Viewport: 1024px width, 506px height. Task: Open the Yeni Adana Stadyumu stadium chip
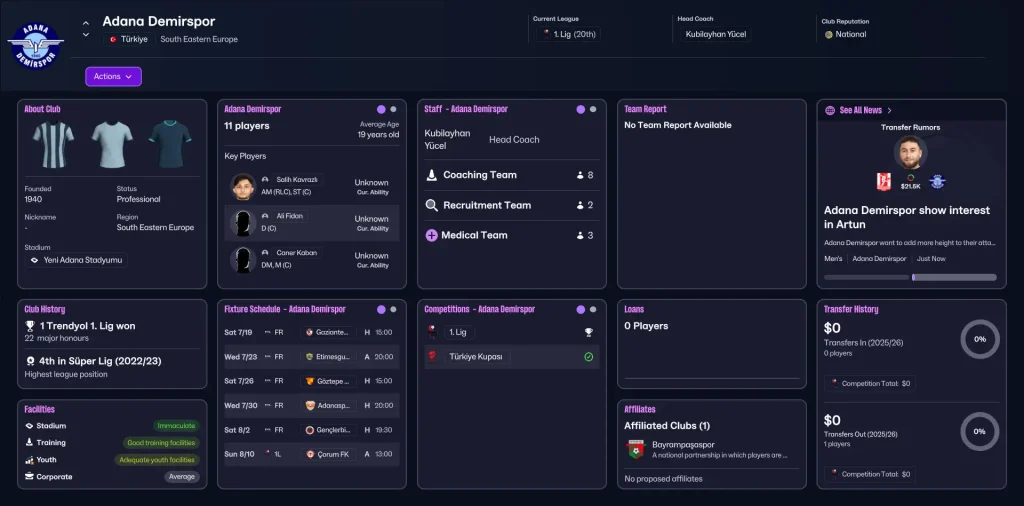pos(76,260)
